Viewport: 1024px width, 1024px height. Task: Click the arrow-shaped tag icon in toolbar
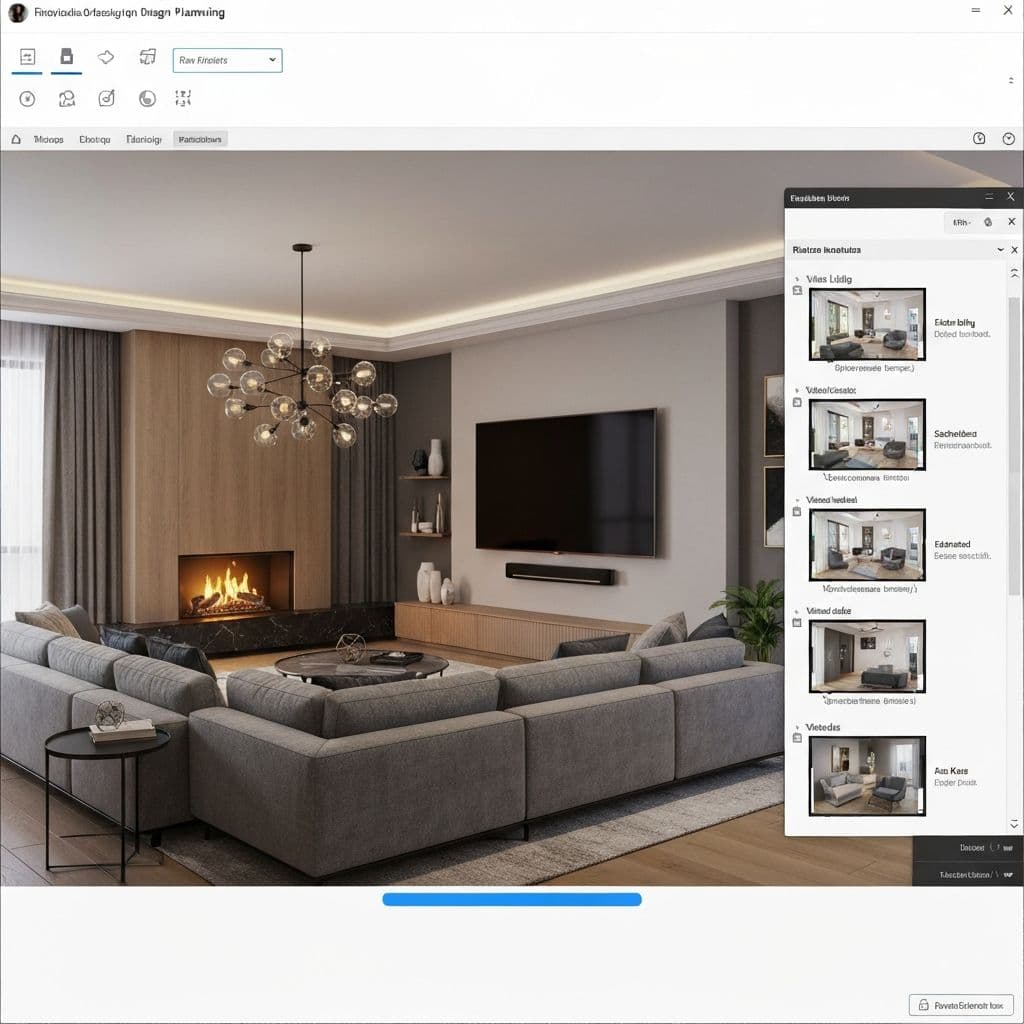pos(106,57)
